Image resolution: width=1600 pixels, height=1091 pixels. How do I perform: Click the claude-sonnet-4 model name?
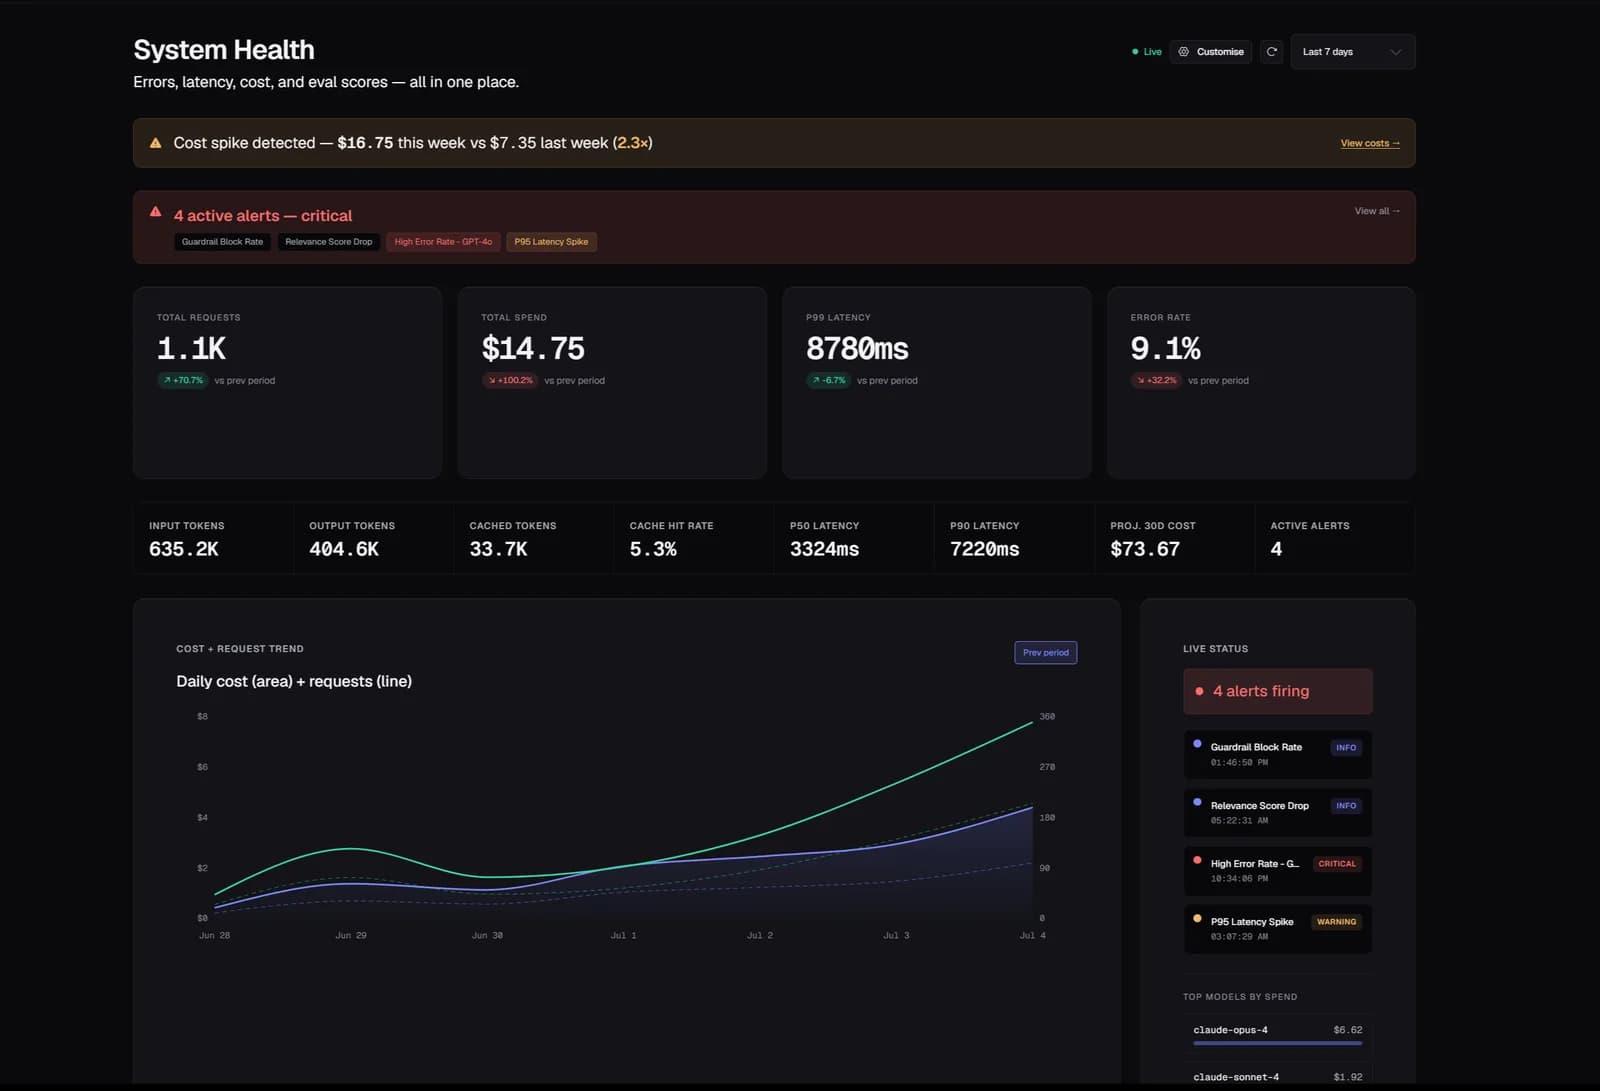tap(1236, 1077)
